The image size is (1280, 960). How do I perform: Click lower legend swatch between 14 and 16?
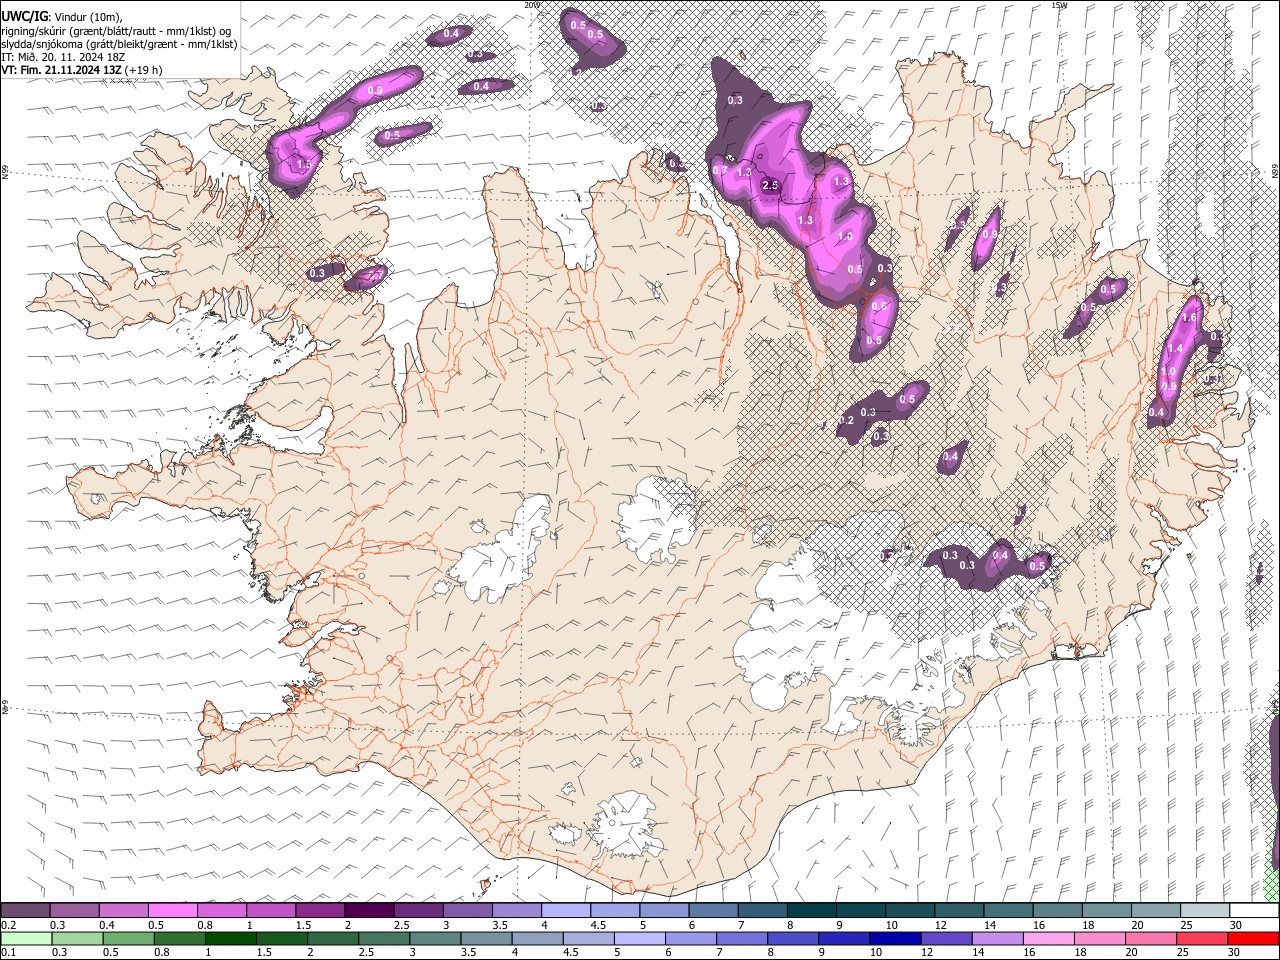click(x=998, y=938)
